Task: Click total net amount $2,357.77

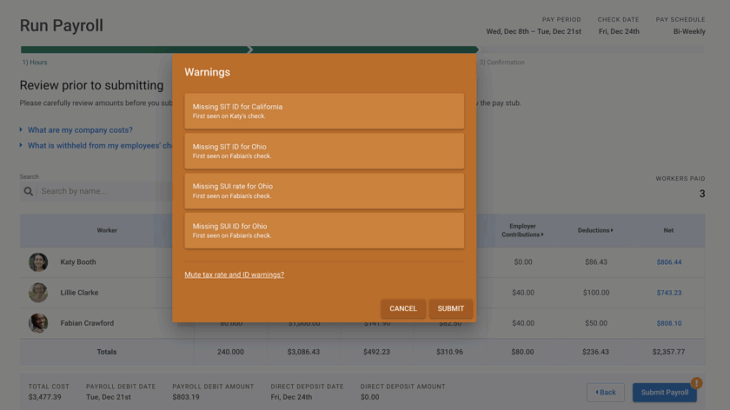Action: coord(669,352)
